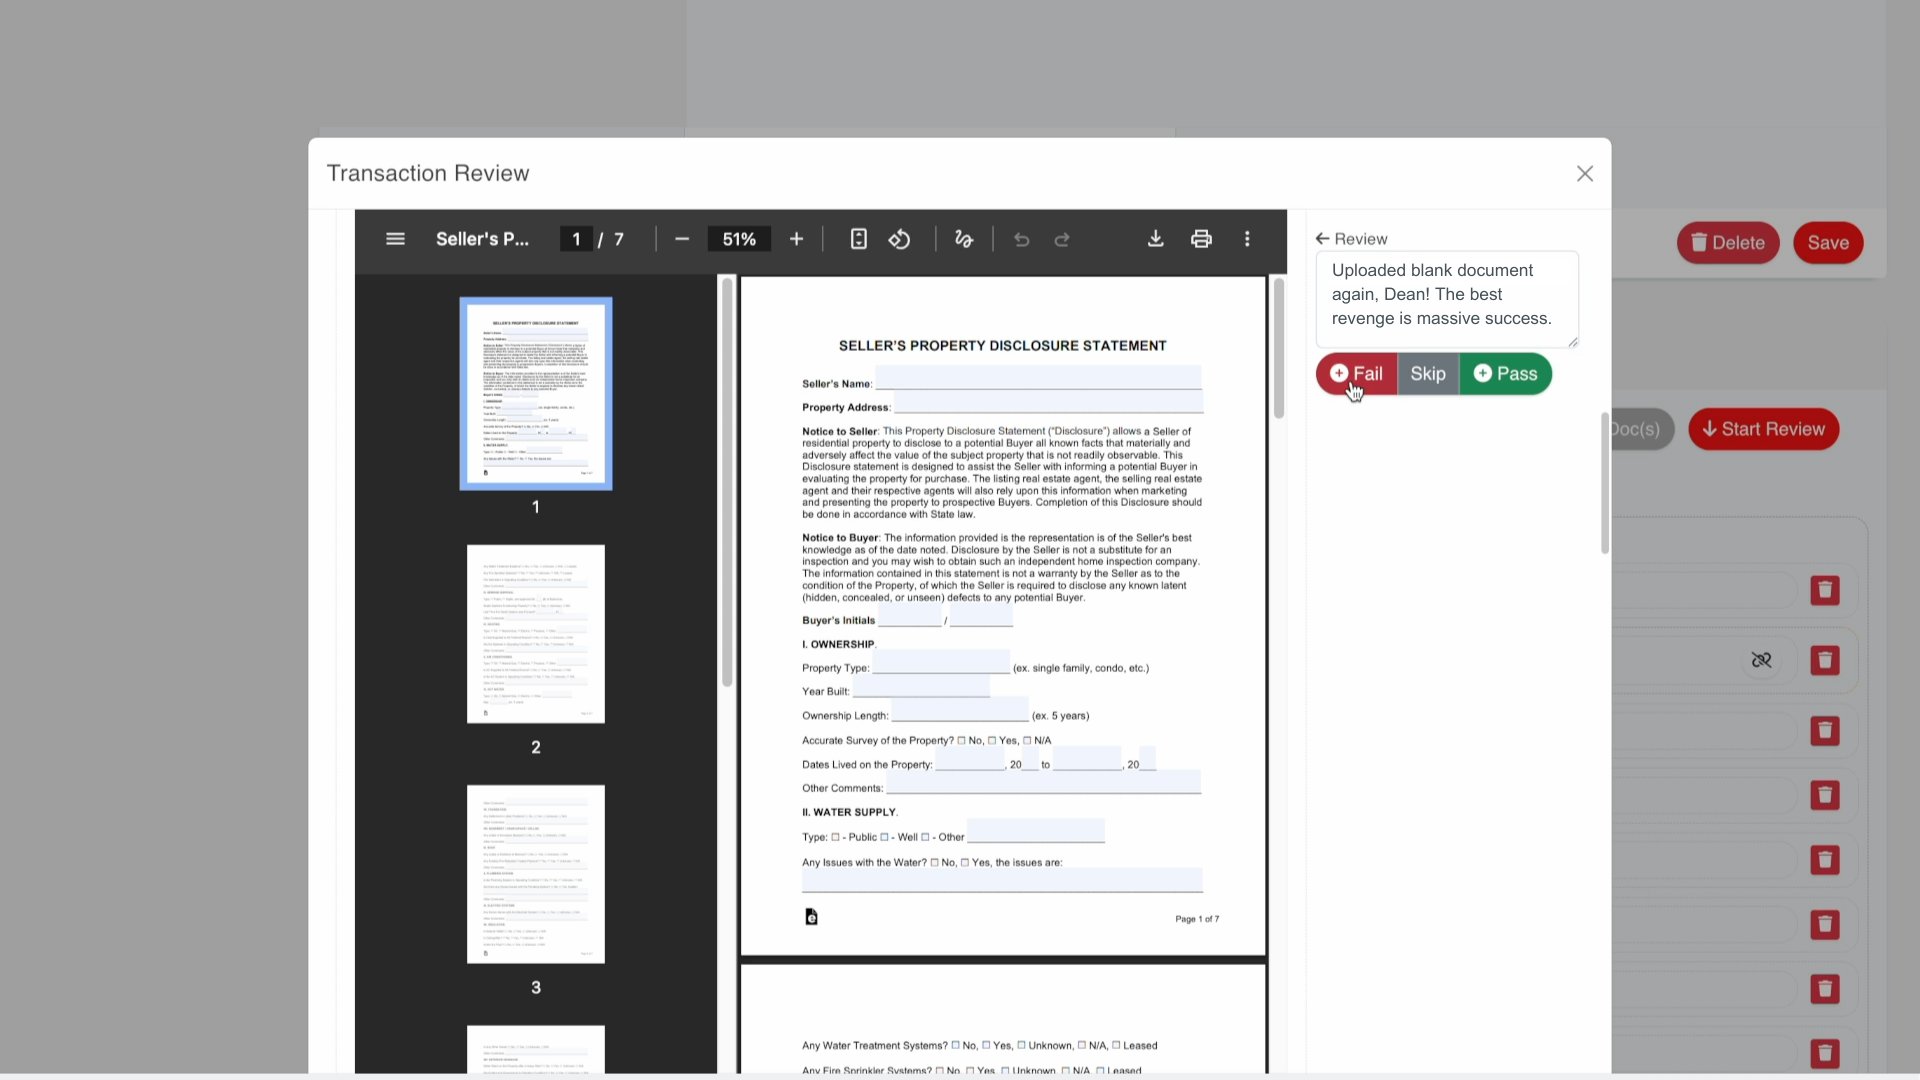Select the draw annotation tool
This screenshot has height=1080, width=1920.
[963, 239]
